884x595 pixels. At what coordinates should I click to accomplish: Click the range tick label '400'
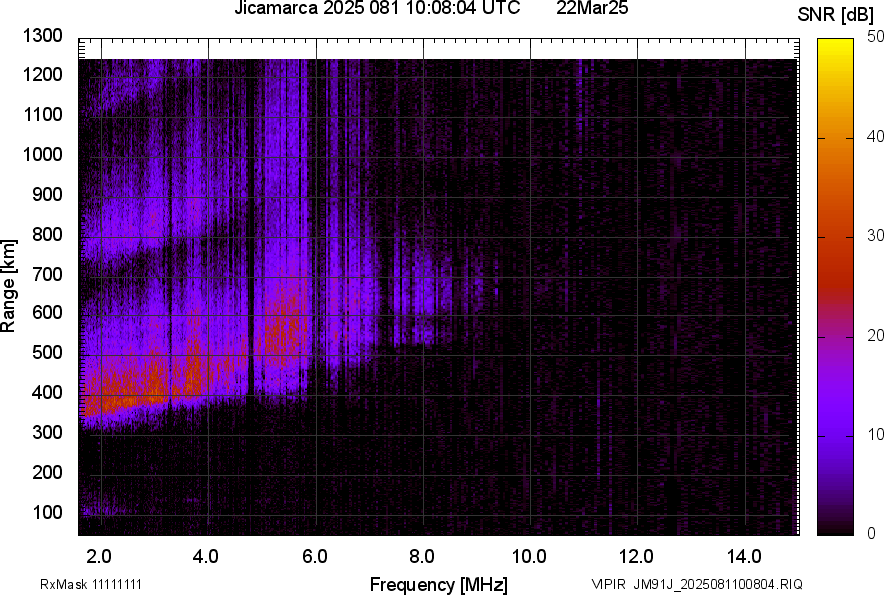pyautogui.click(x=47, y=392)
